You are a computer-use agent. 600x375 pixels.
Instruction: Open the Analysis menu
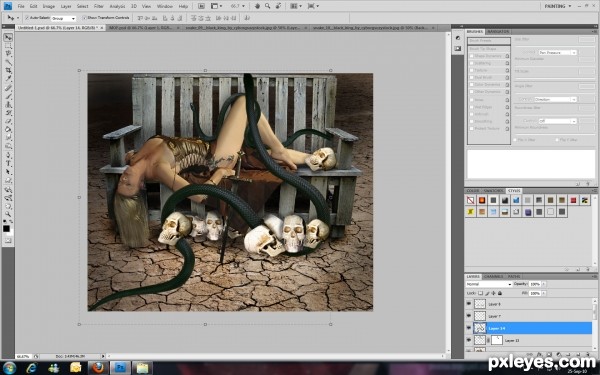(117, 7)
